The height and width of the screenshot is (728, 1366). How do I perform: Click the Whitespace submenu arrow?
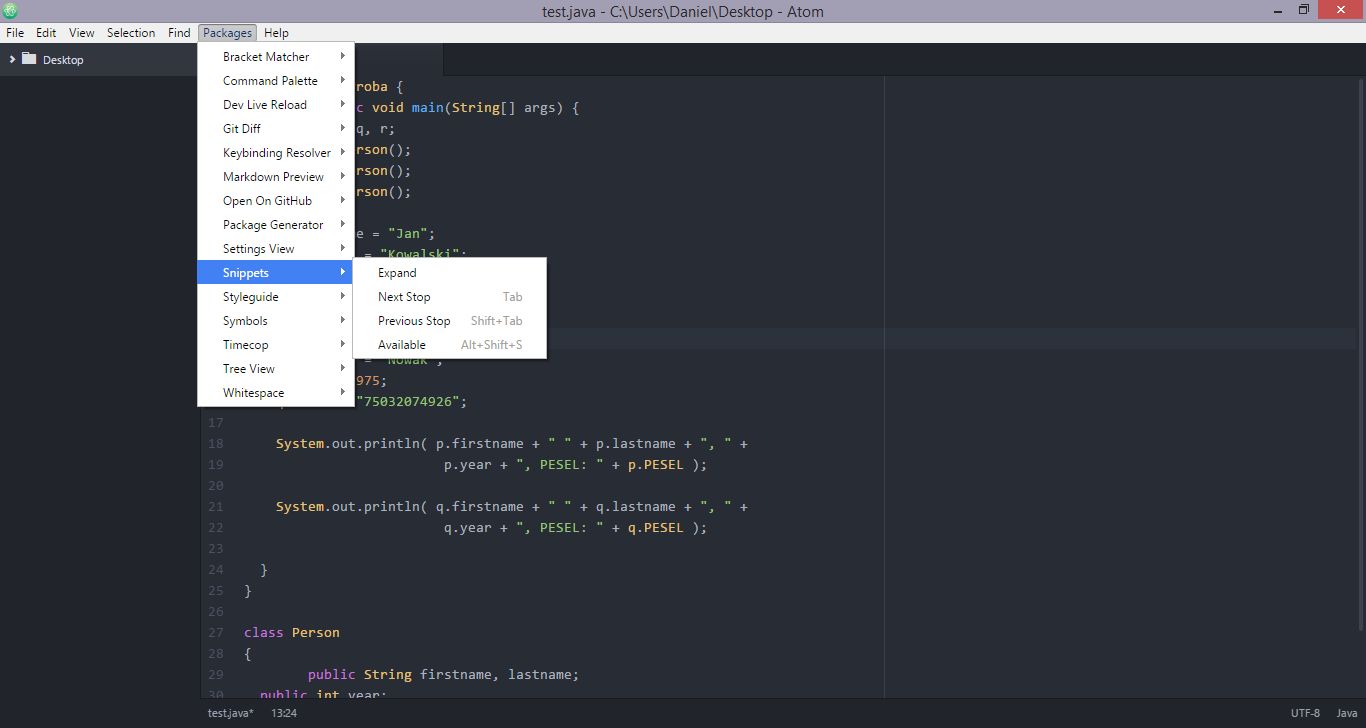click(342, 393)
